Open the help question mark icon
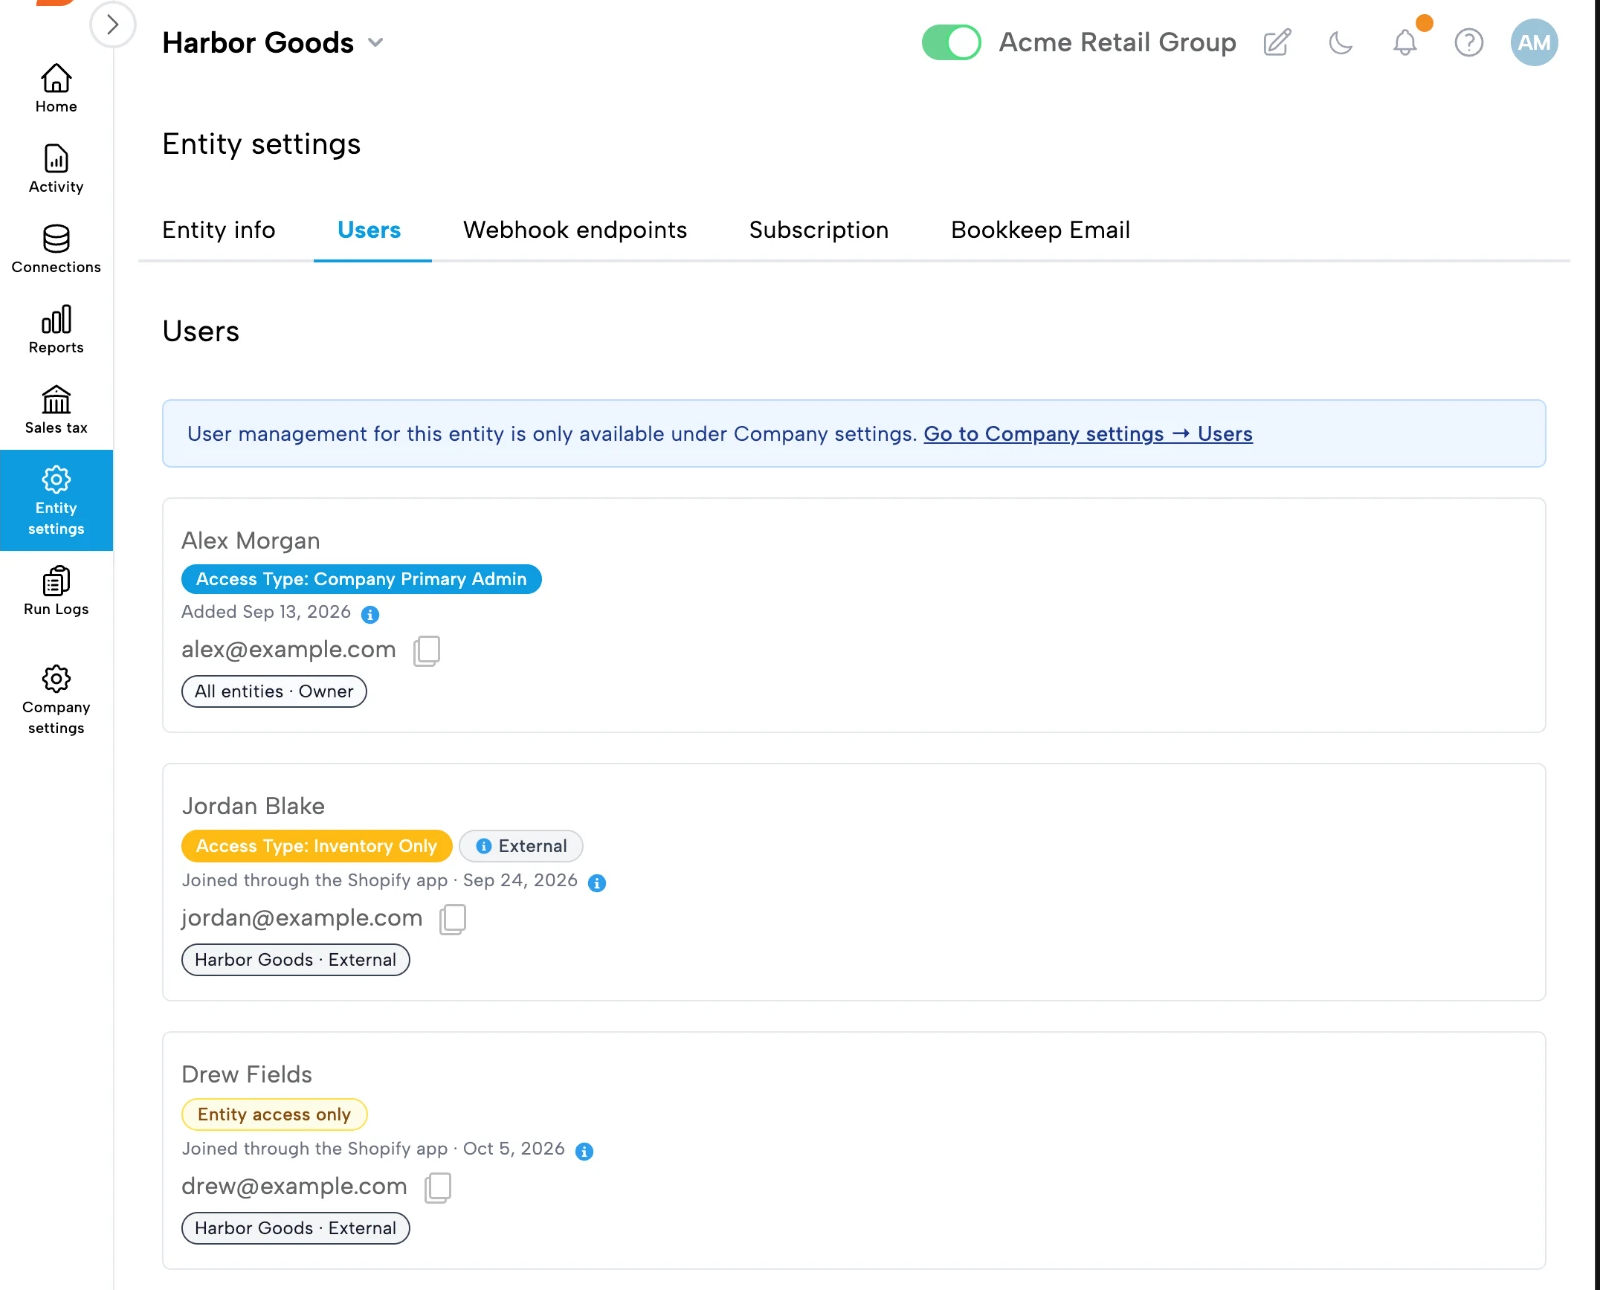1600x1290 pixels. (x=1469, y=43)
